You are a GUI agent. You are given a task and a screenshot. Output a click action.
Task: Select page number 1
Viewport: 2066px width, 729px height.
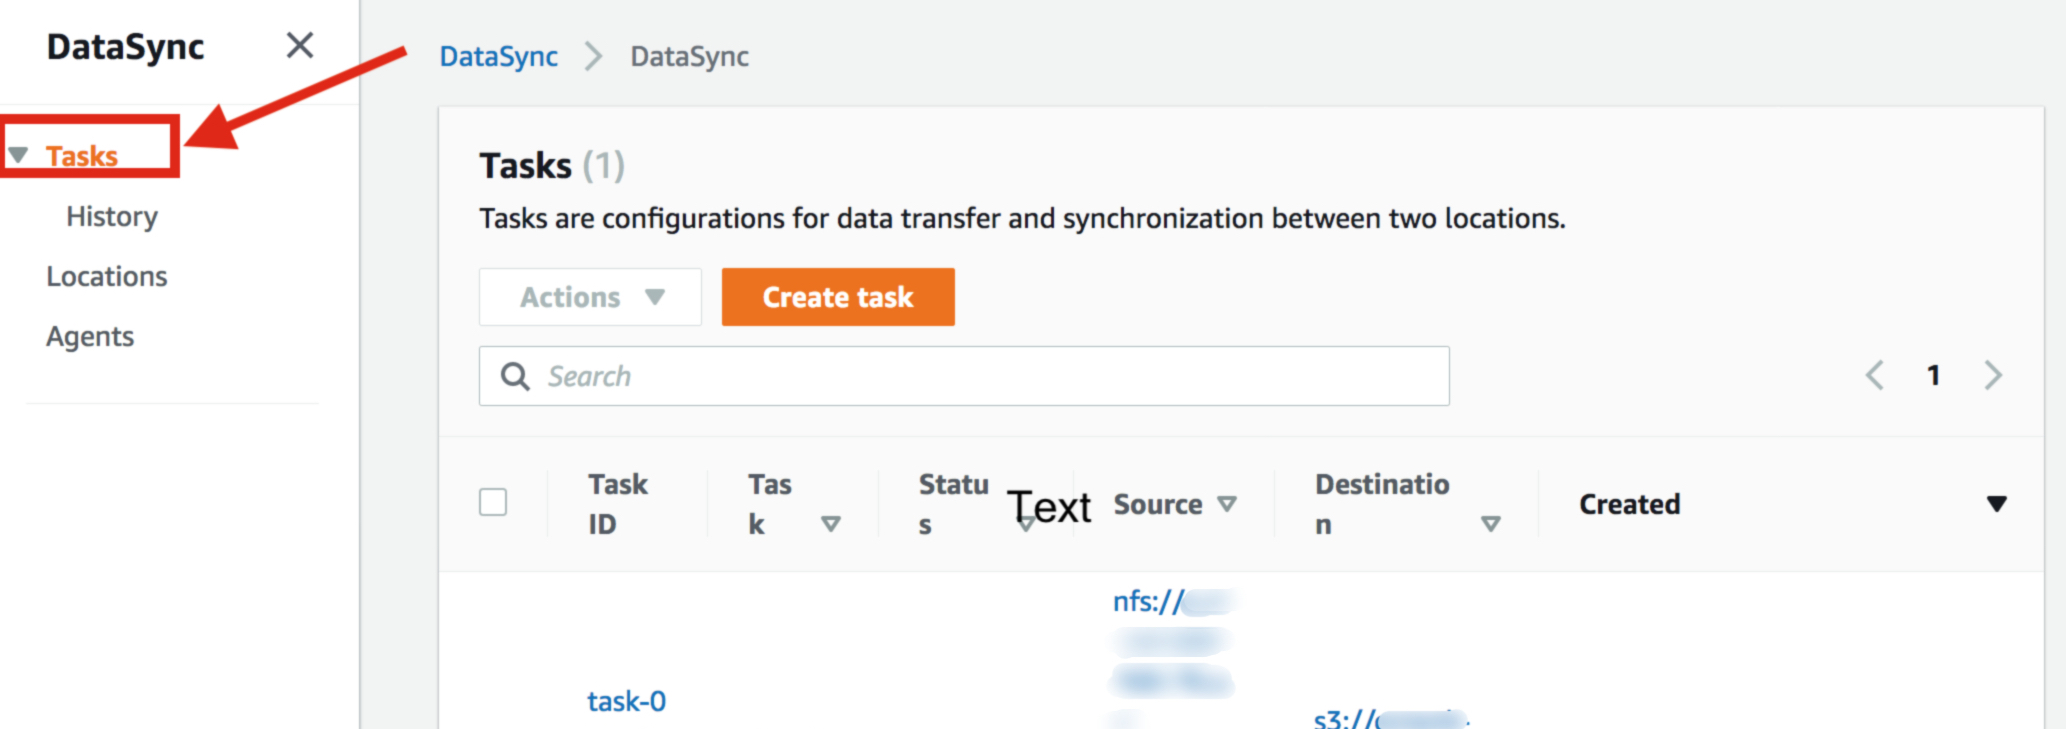(1934, 375)
